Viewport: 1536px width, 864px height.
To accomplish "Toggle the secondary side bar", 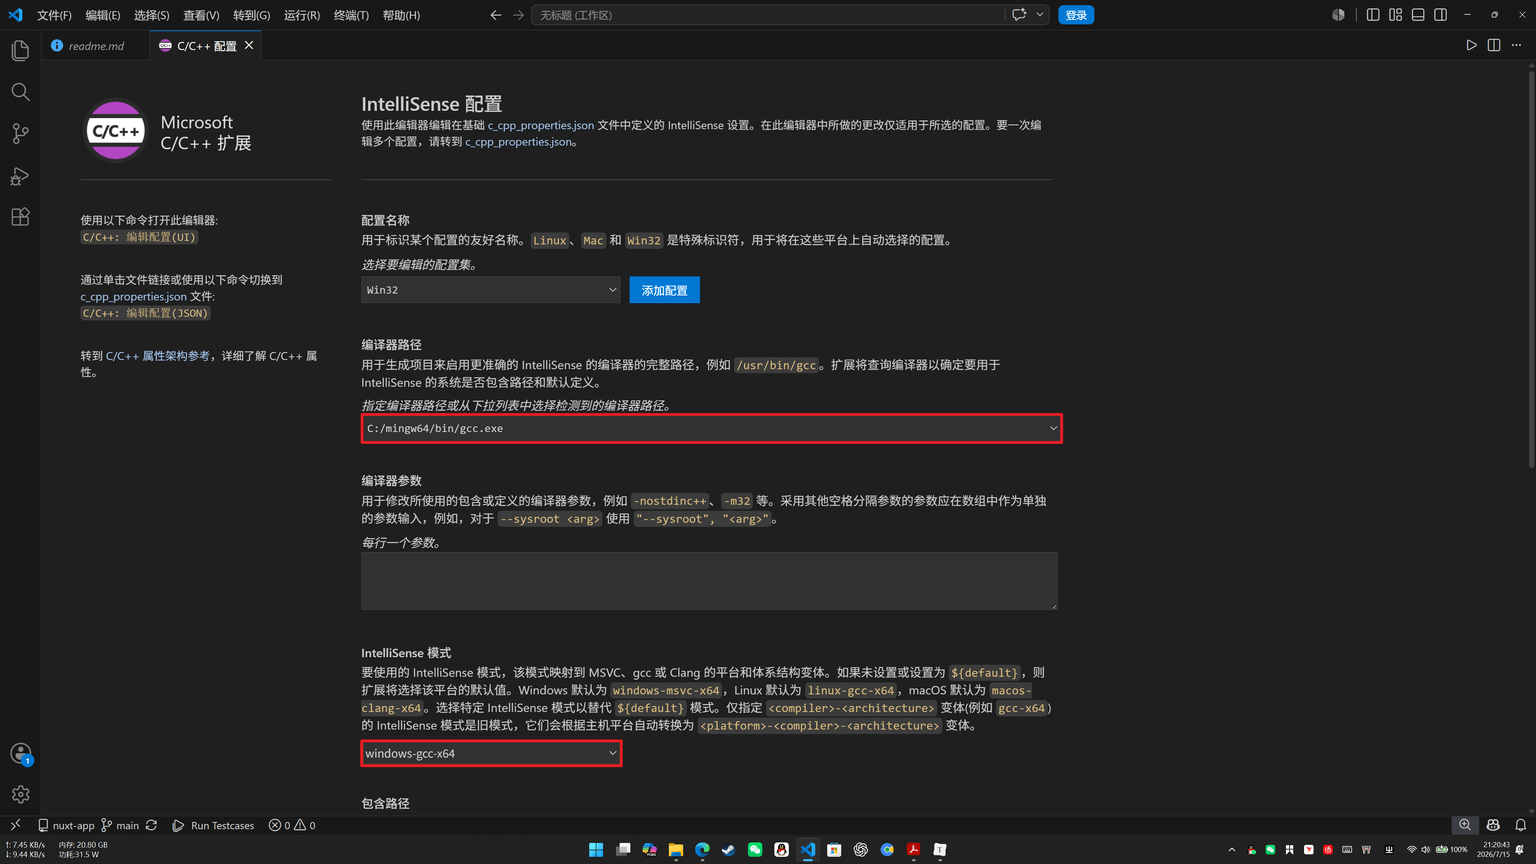I will 1440,15.
